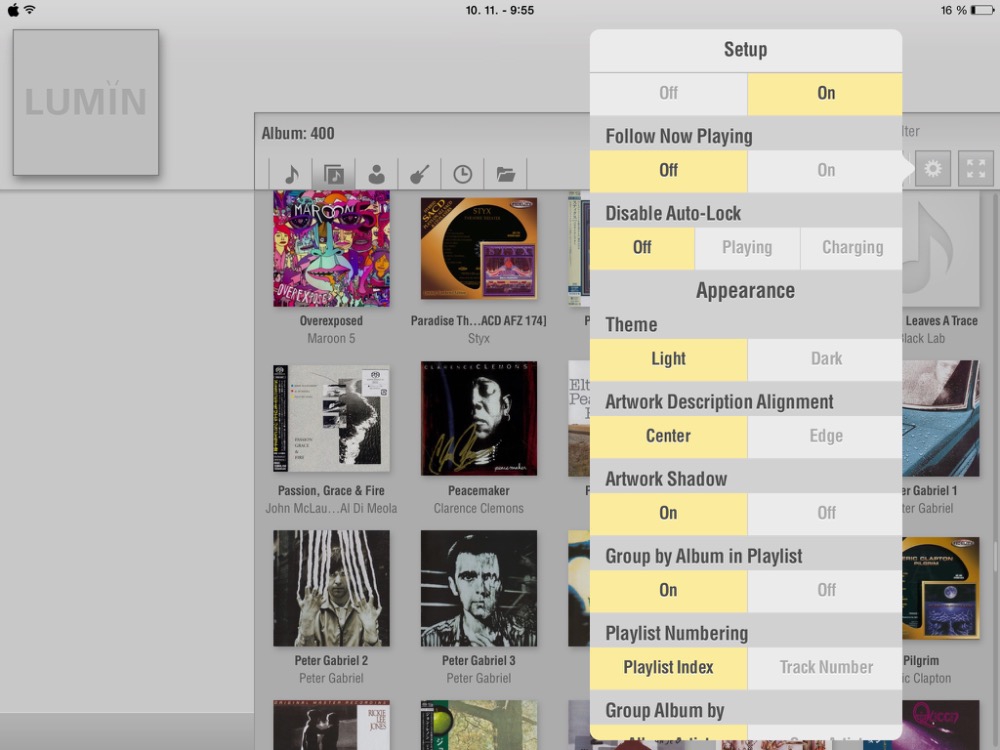Turn the top setup option Off
Screen dimensions: 1000x750
pos(668,93)
